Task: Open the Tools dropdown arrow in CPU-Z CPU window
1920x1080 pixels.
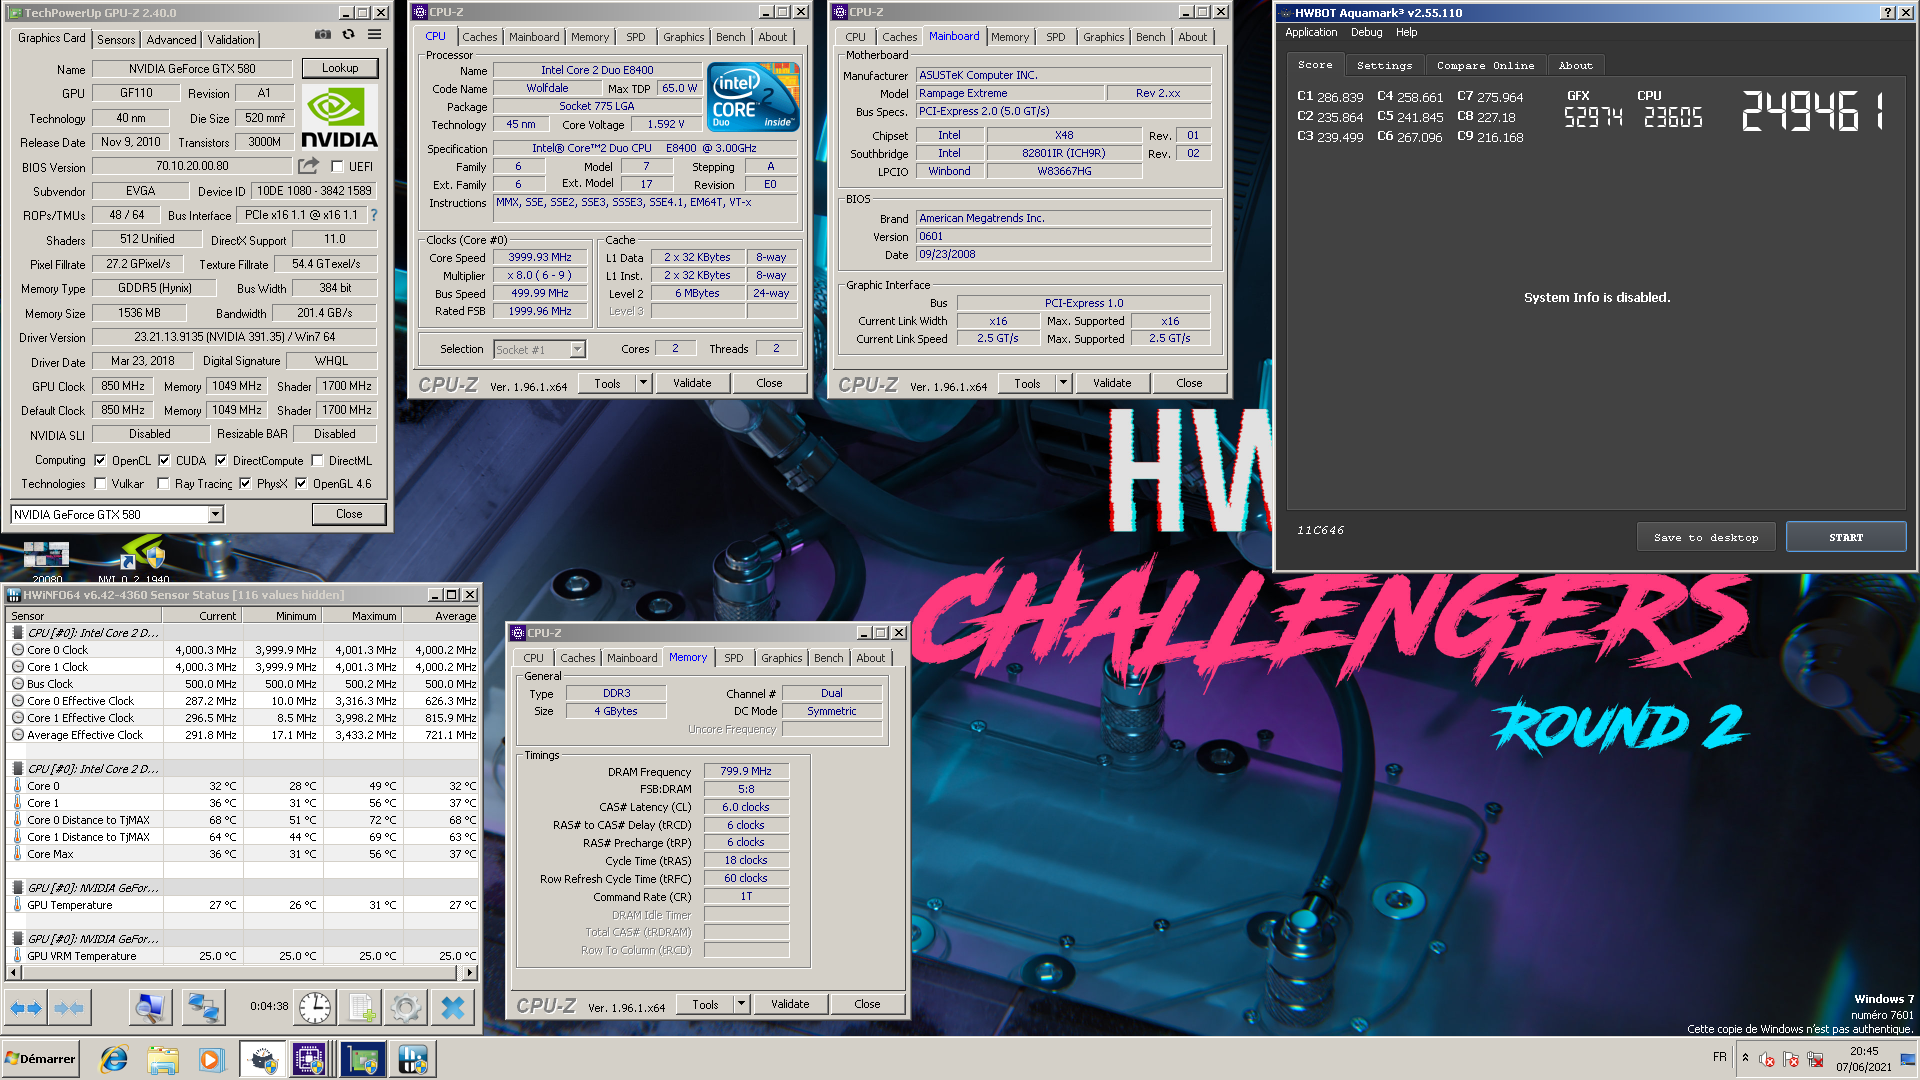Action: [x=643, y=383]
